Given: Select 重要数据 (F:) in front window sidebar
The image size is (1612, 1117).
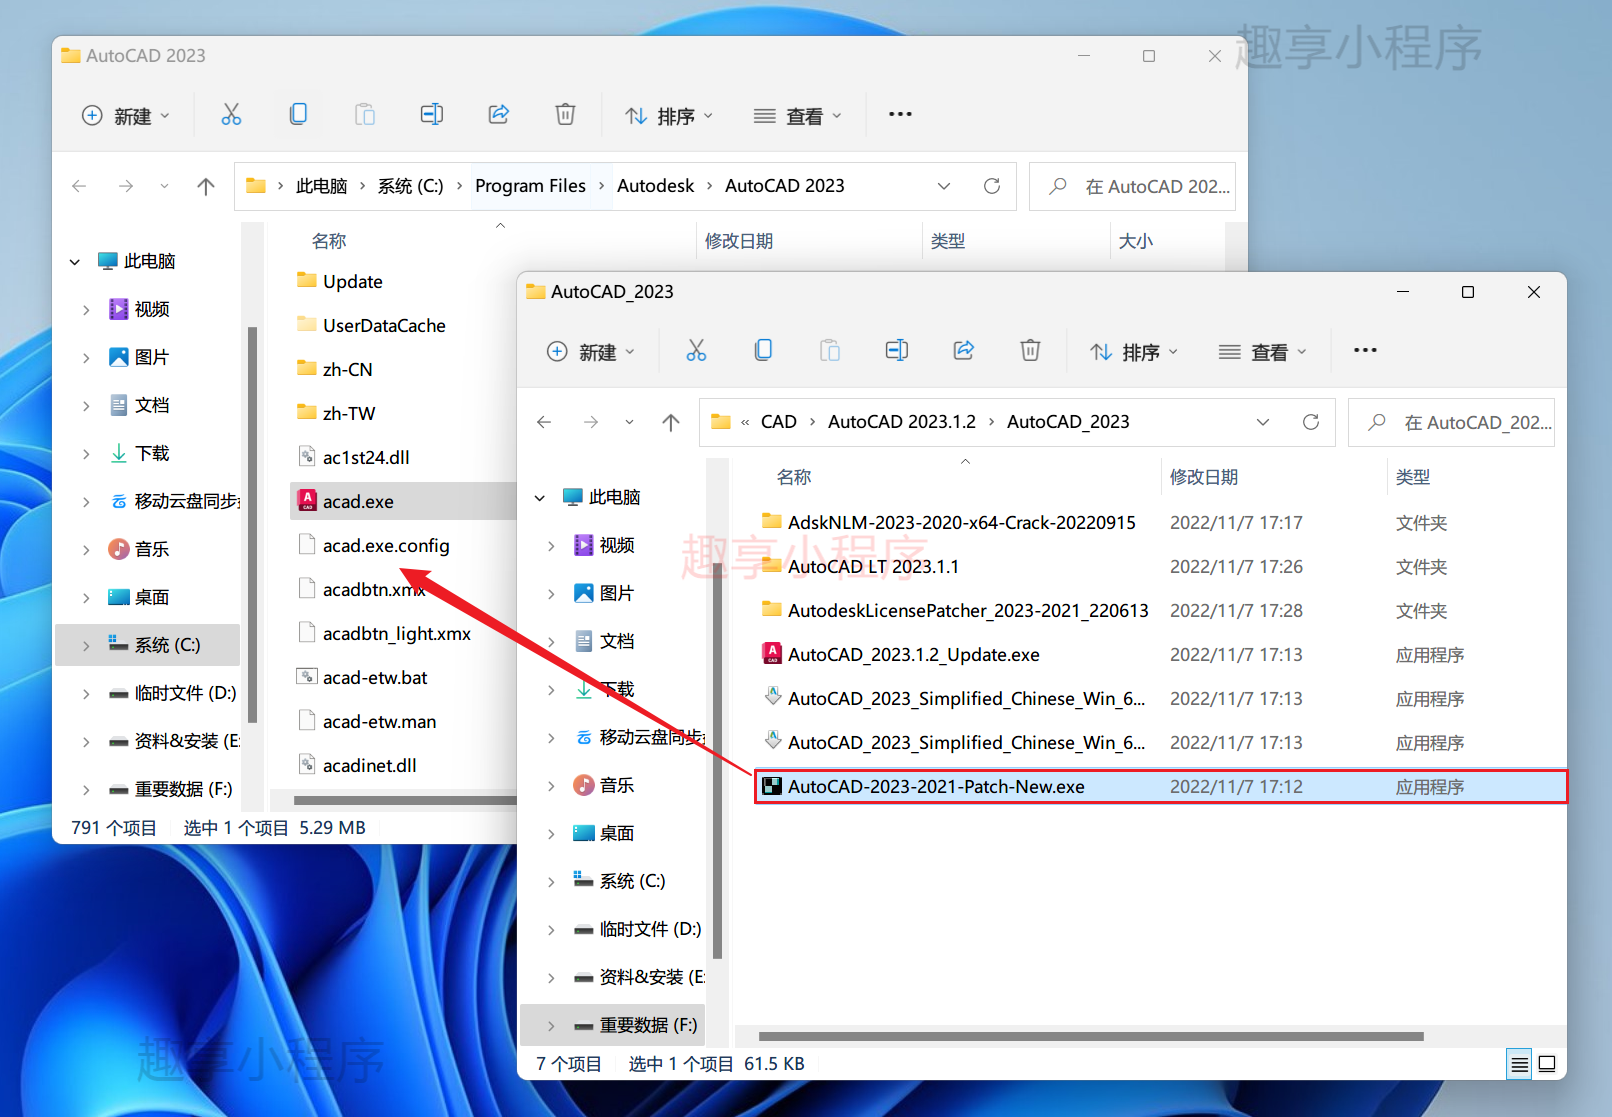Looking at the screenshot, I should [x=614, y=1025].
